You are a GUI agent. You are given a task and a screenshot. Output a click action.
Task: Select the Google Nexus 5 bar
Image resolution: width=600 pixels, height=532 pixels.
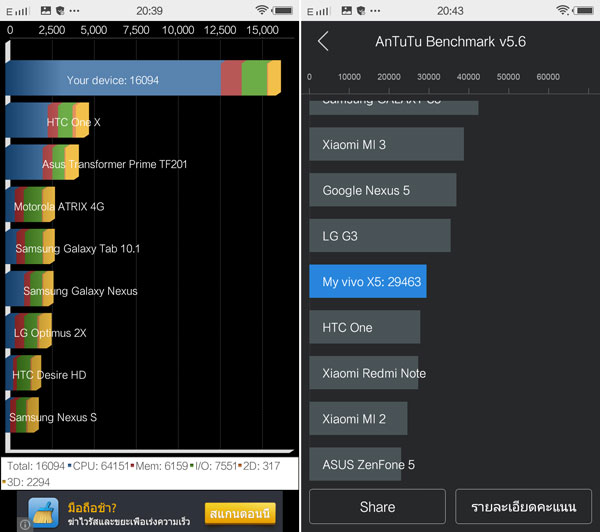pos(383,190)
